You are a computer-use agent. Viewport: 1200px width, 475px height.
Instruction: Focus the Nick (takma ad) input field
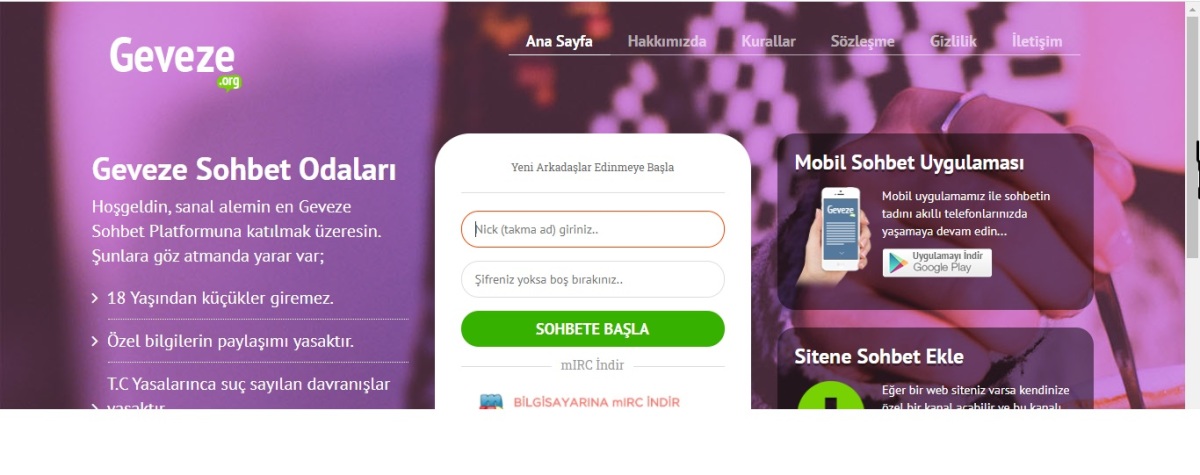[x=593, y=229]
